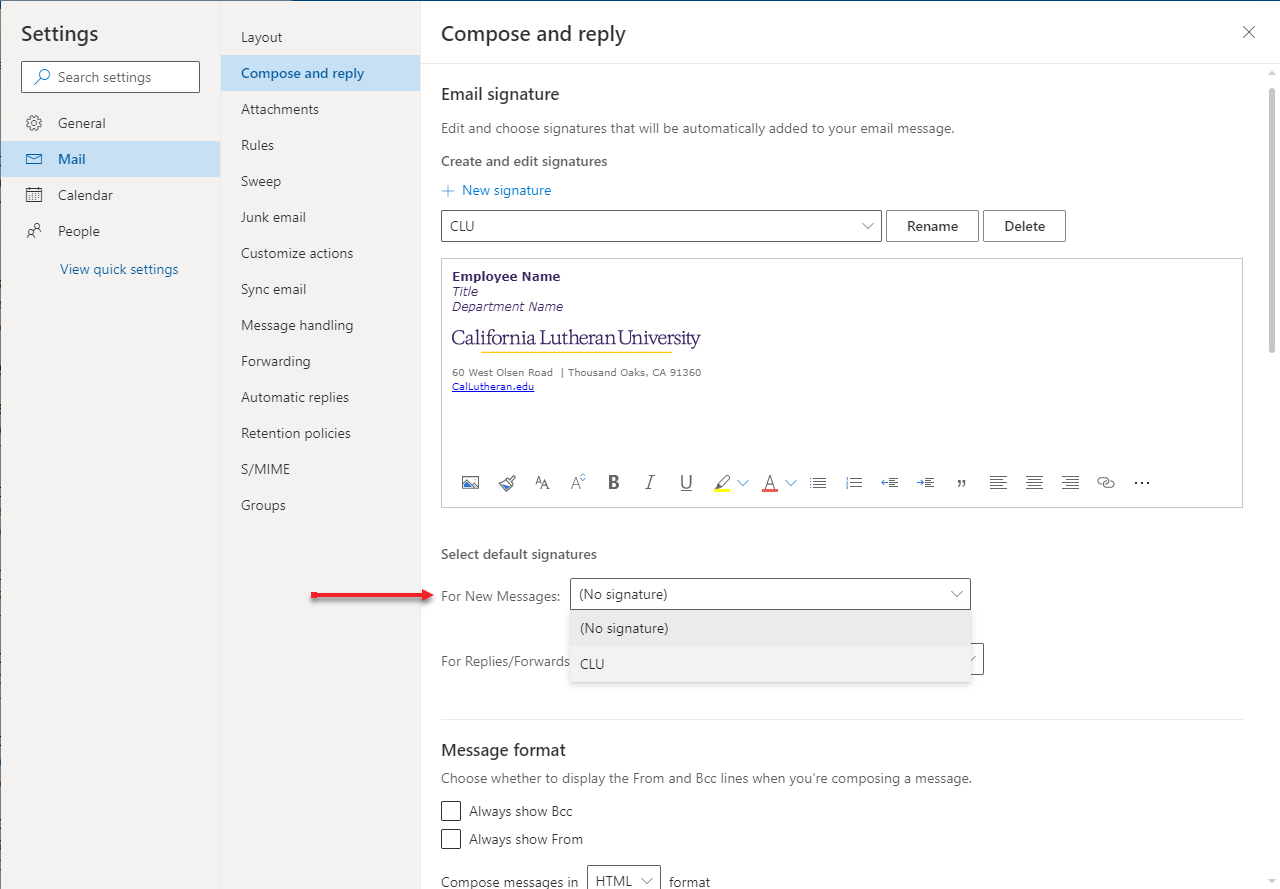
Task: Open the highlight color dropdown arrow
Action: coord(743,483)
